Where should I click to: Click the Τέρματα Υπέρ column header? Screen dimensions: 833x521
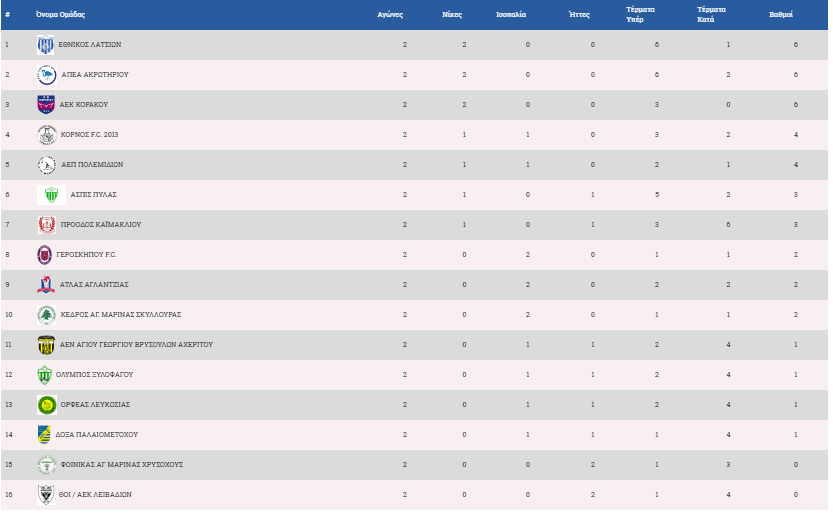tap(640, 14)
